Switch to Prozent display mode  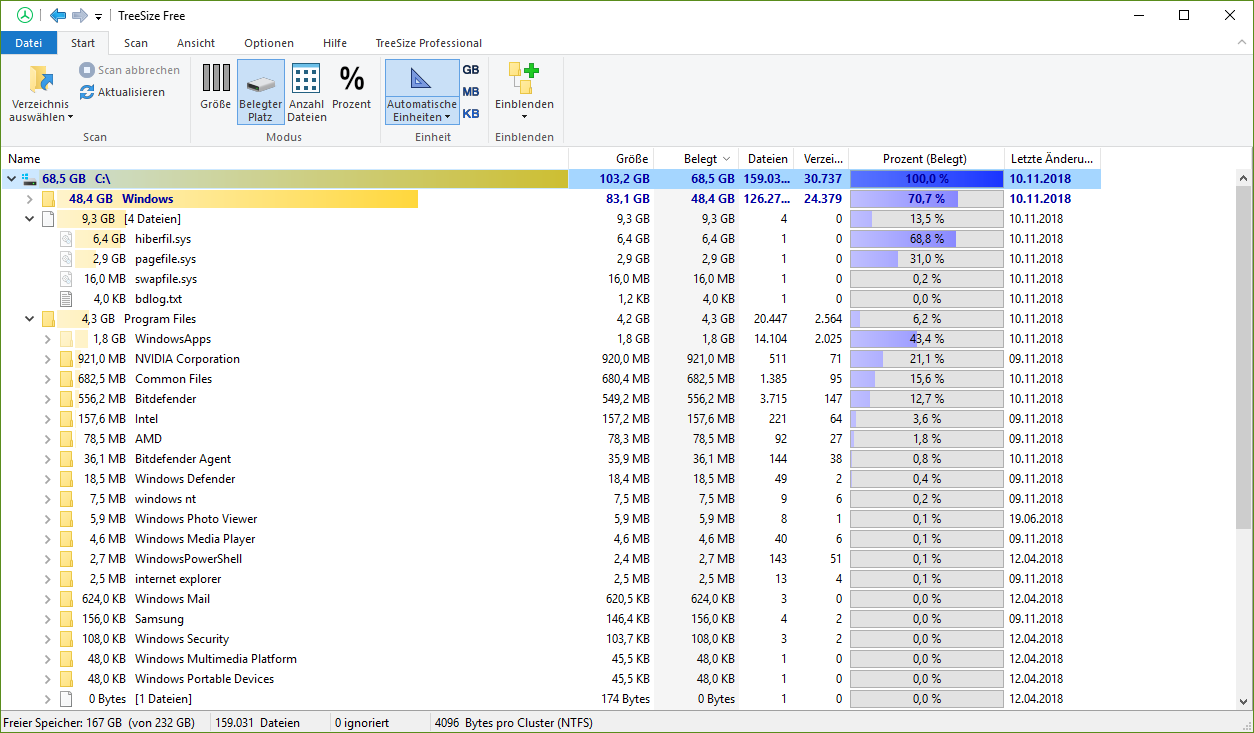click(x=351, y=87)
